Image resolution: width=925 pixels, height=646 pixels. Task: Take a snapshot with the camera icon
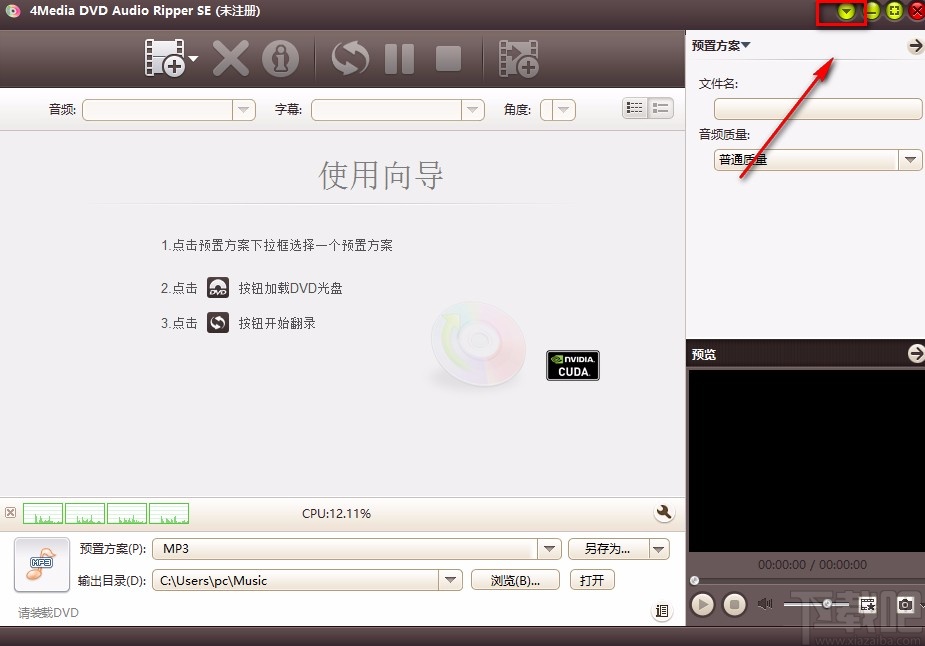[x=905, y=604]
